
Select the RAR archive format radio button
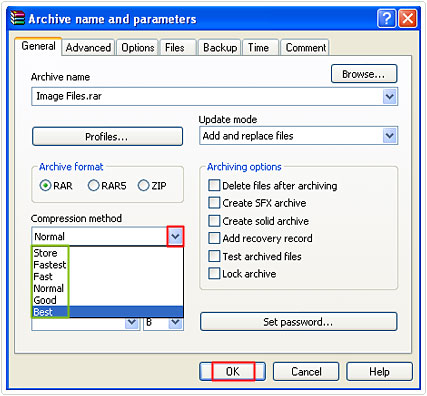[x=45, y=185]
